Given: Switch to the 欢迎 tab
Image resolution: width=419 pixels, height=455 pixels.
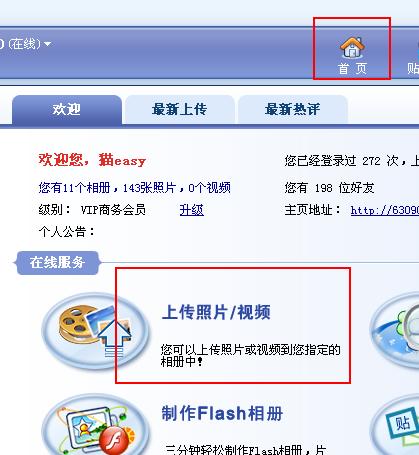Looking at the screenshot, I should coord(67,110).
